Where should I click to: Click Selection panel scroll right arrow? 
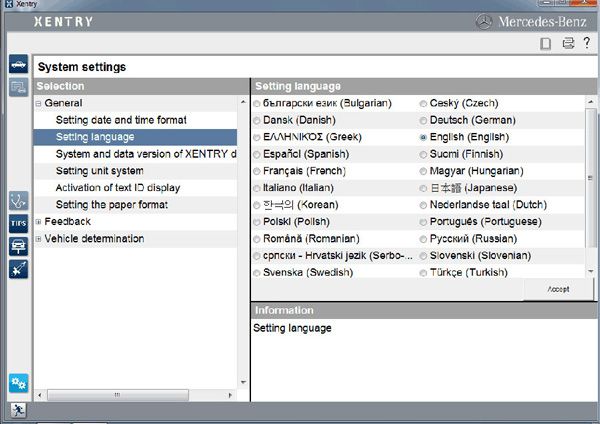pos(230,395)
